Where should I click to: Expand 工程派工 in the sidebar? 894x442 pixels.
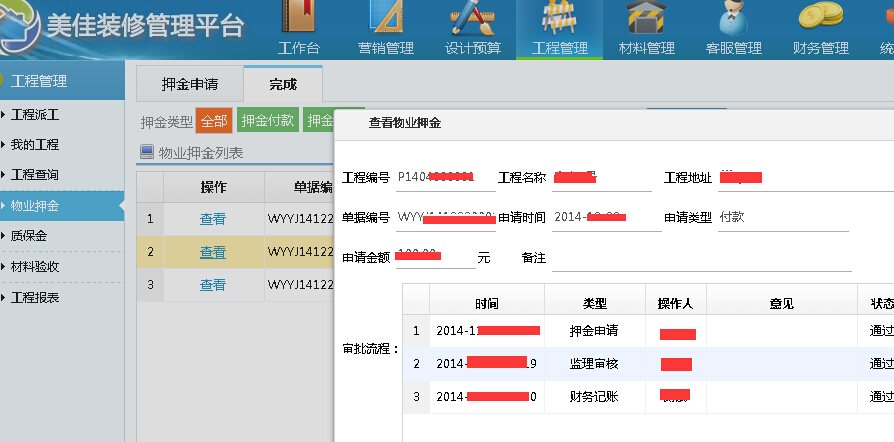point(35,114)
